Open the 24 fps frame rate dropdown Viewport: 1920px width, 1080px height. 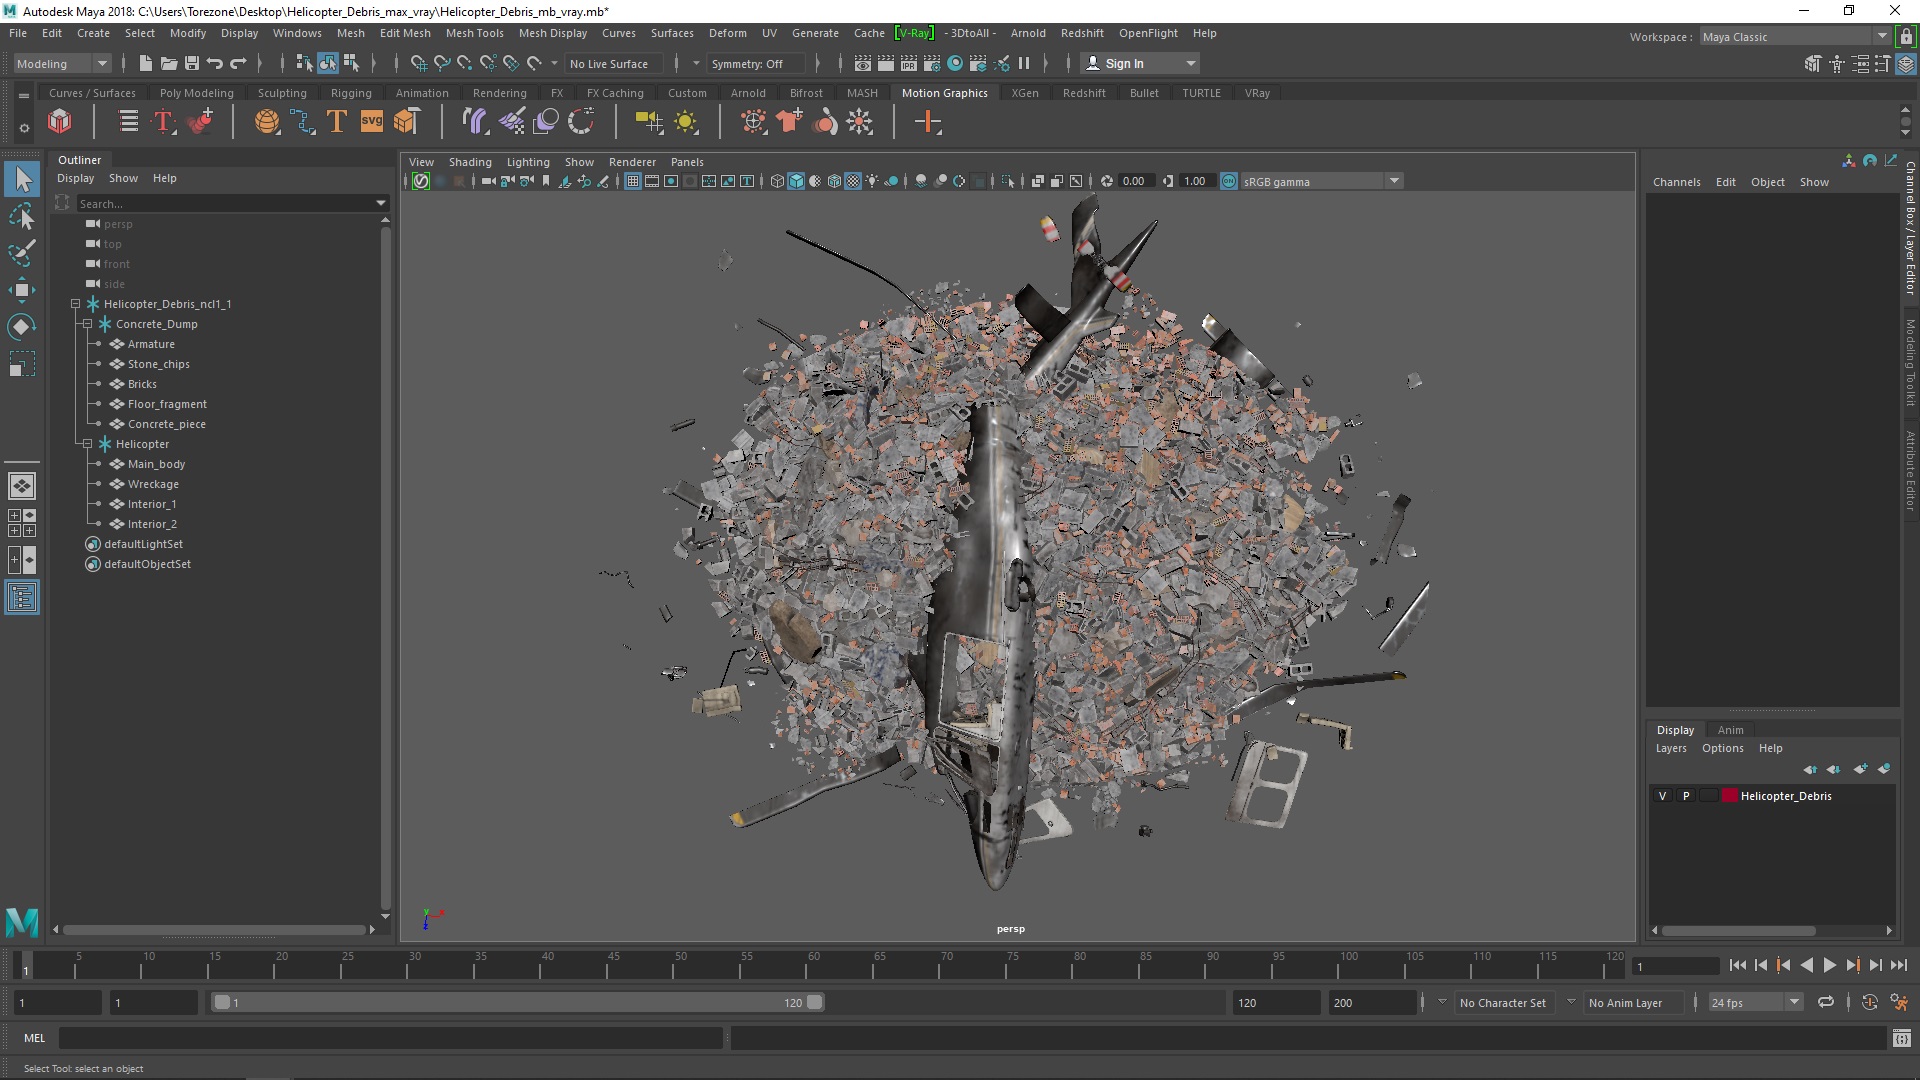click(1754, 1002)
